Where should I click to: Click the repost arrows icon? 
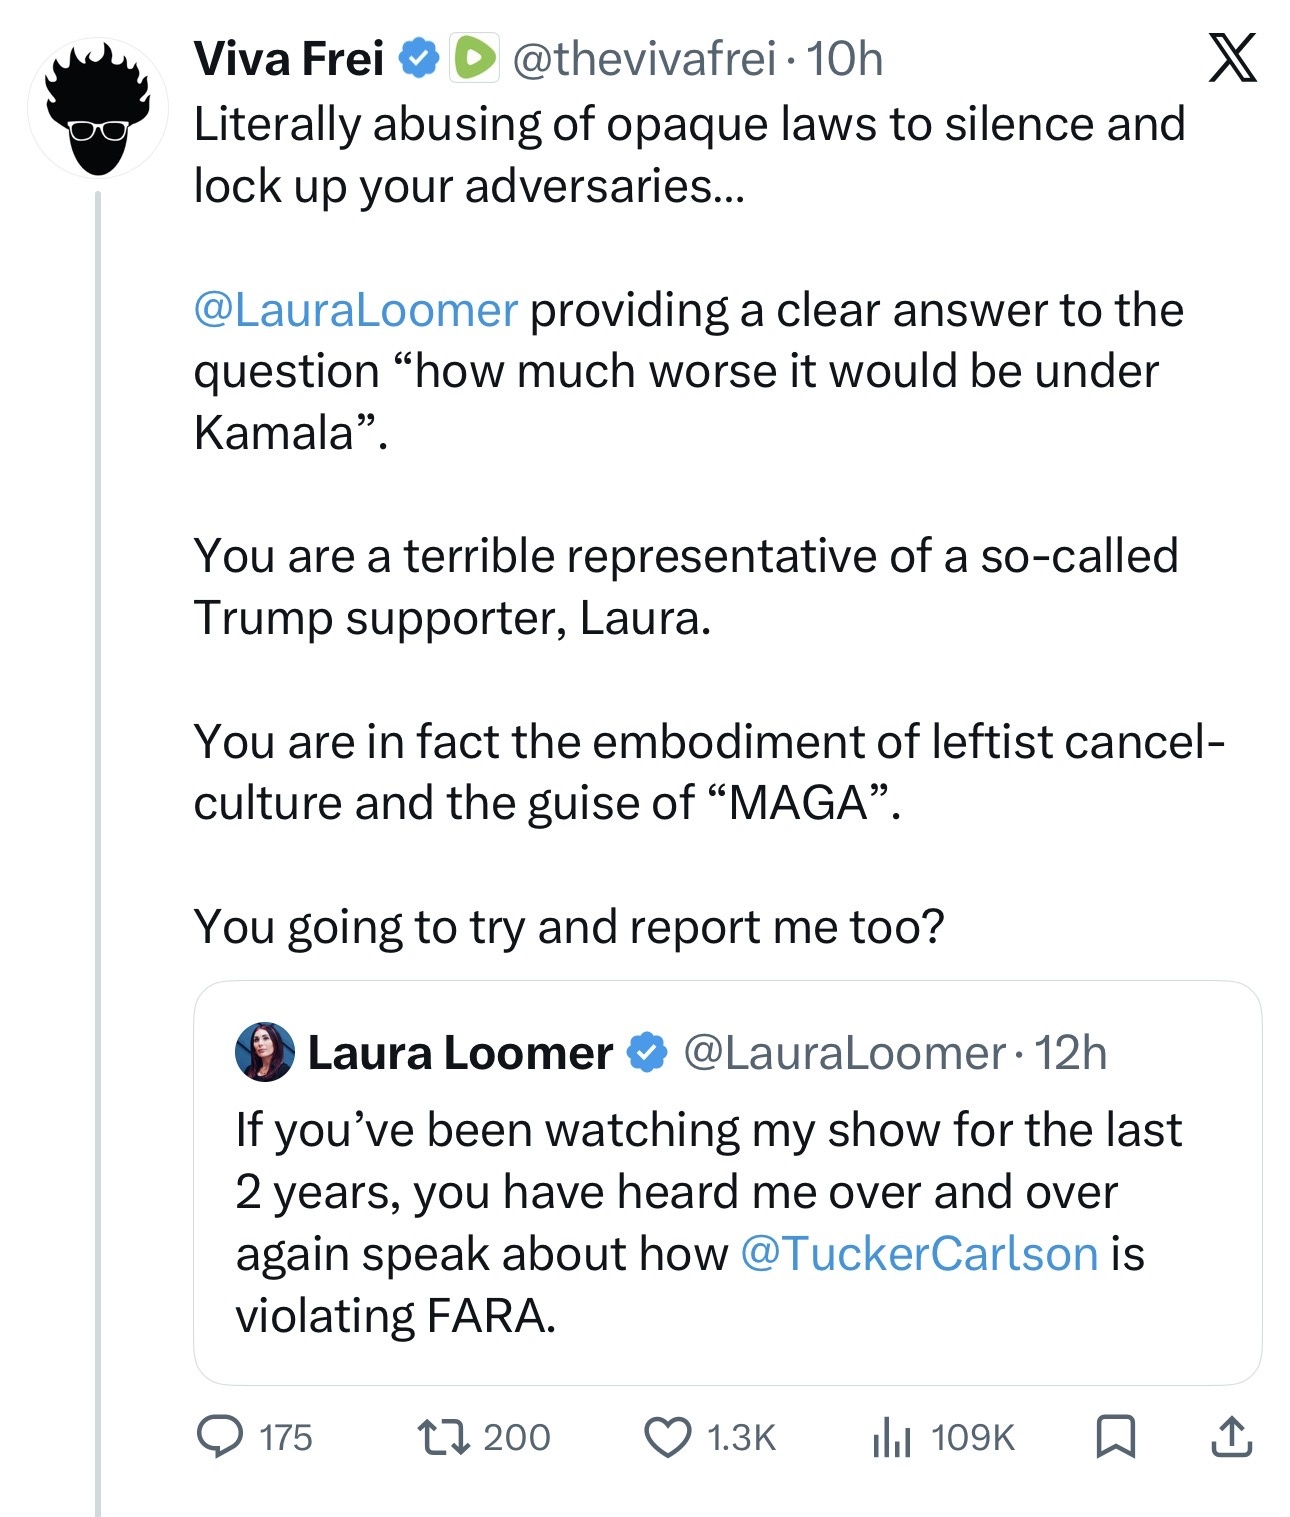(443, 1437)
